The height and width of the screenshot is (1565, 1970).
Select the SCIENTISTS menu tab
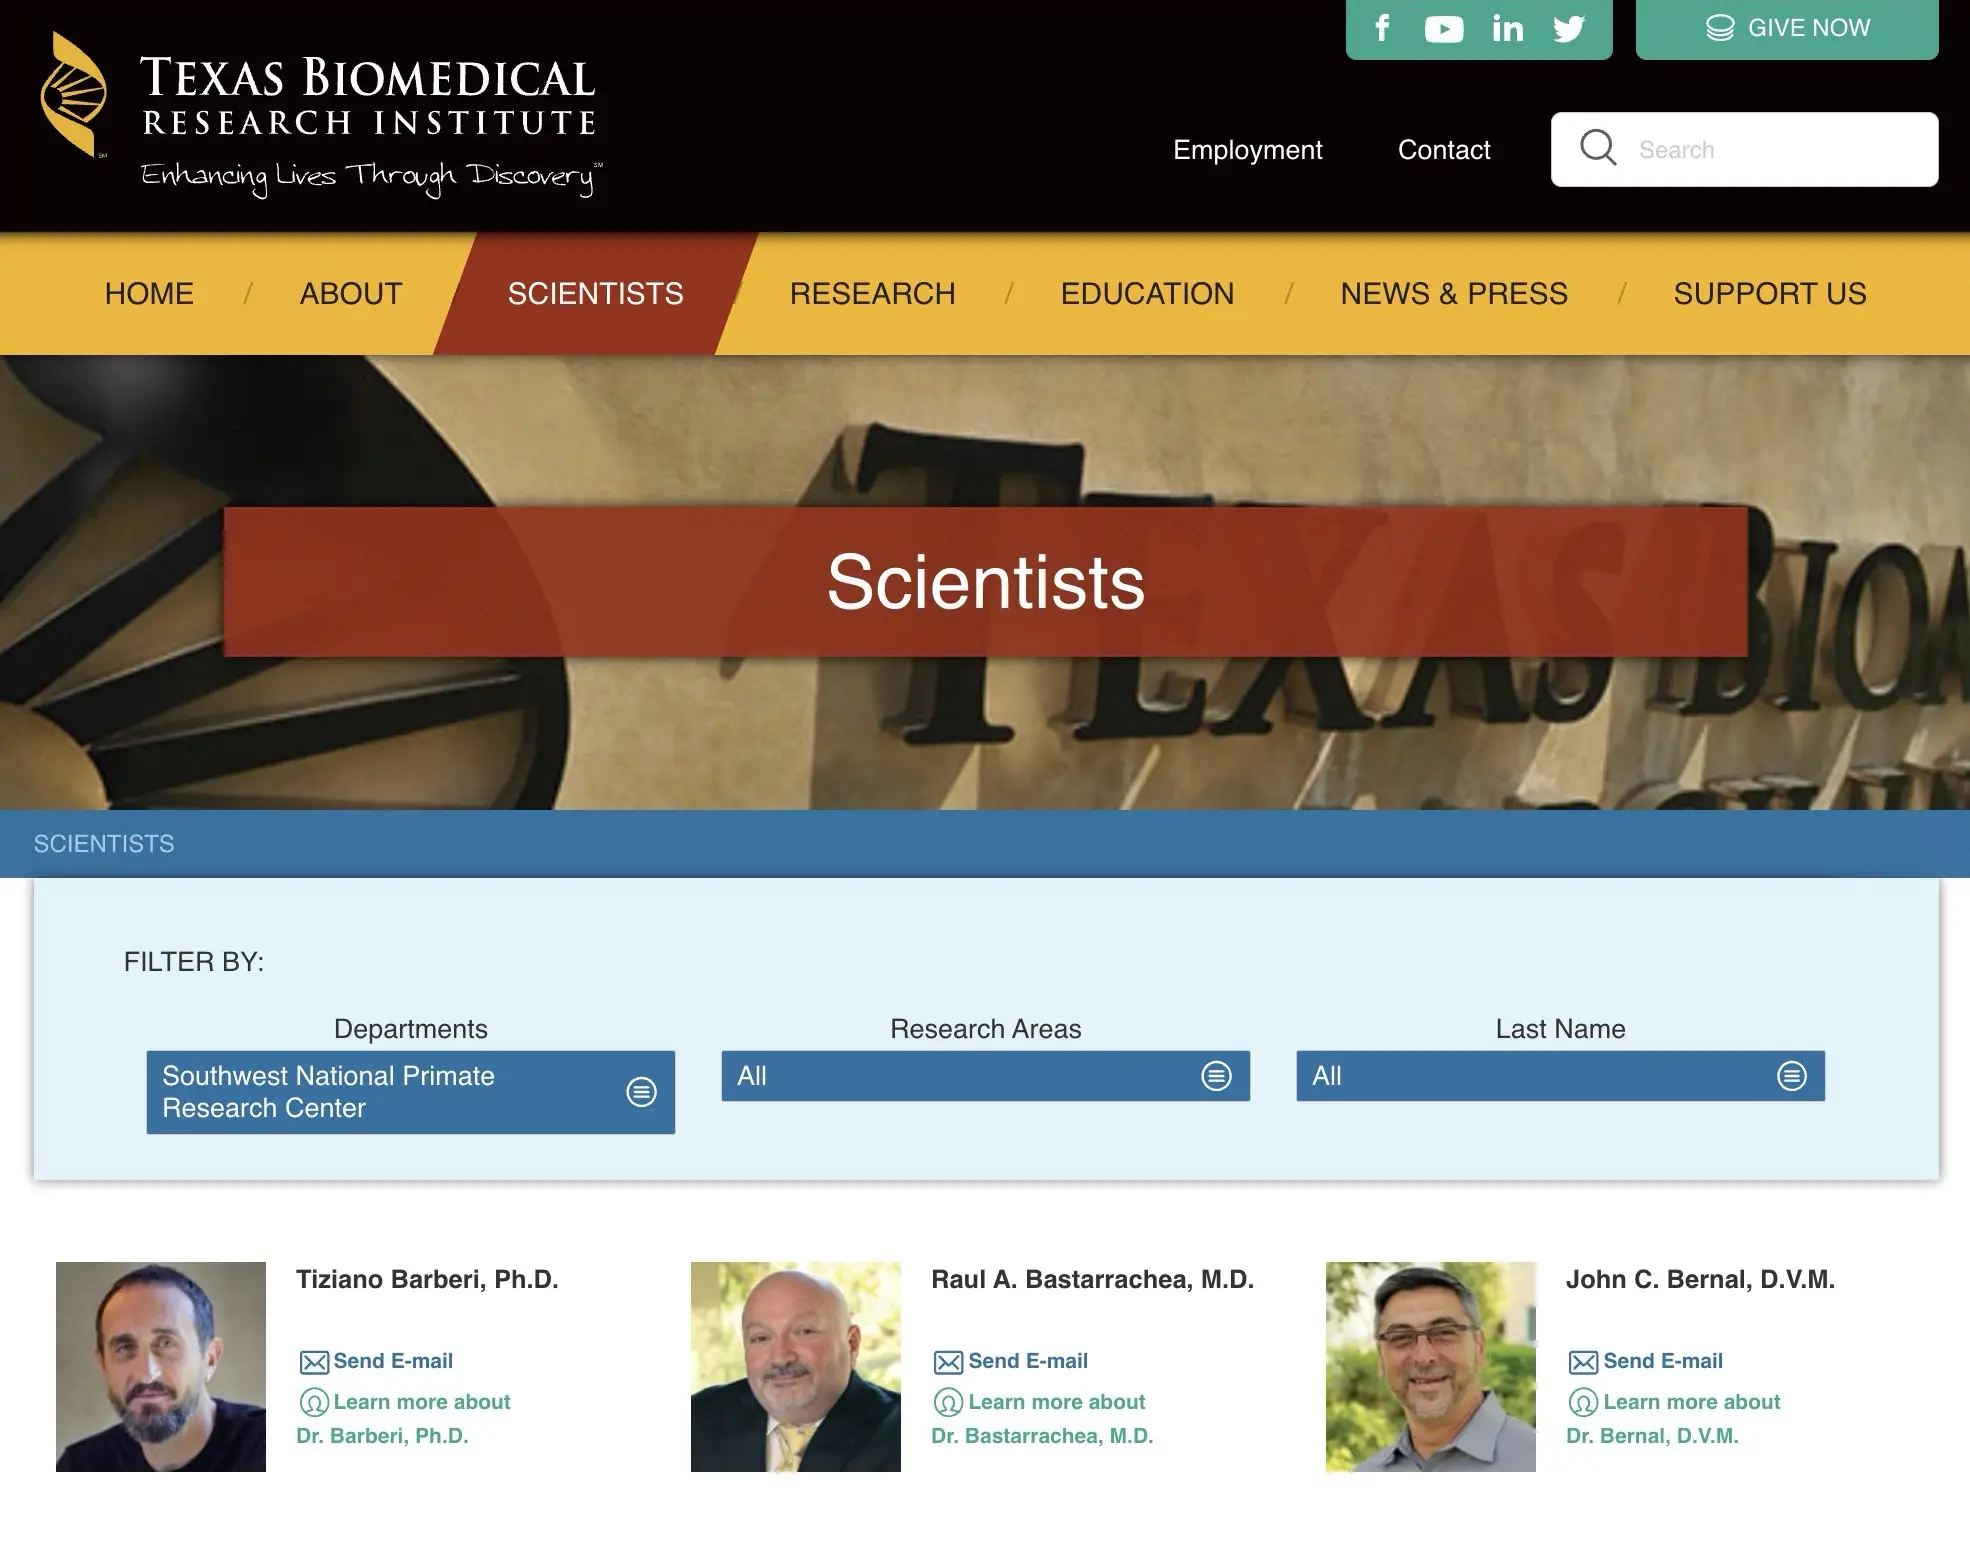(x=595, y=293)
